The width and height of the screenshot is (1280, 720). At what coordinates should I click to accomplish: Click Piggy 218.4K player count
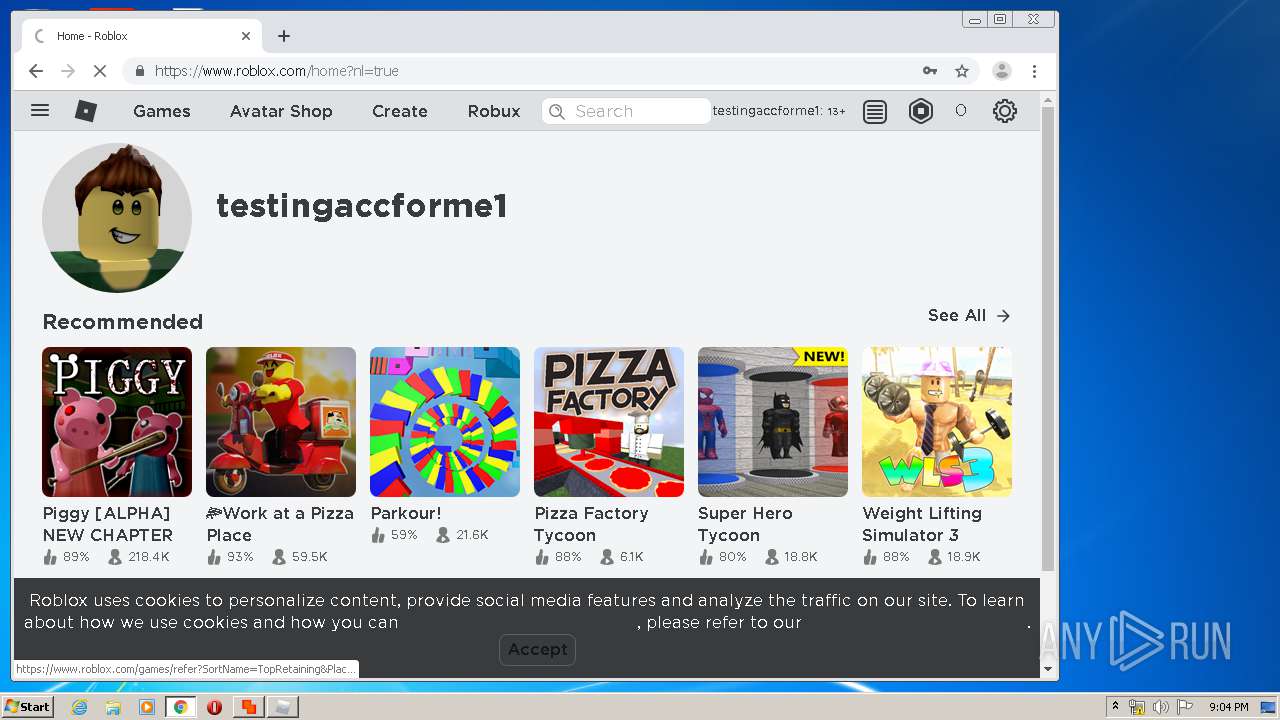point(139,557)
